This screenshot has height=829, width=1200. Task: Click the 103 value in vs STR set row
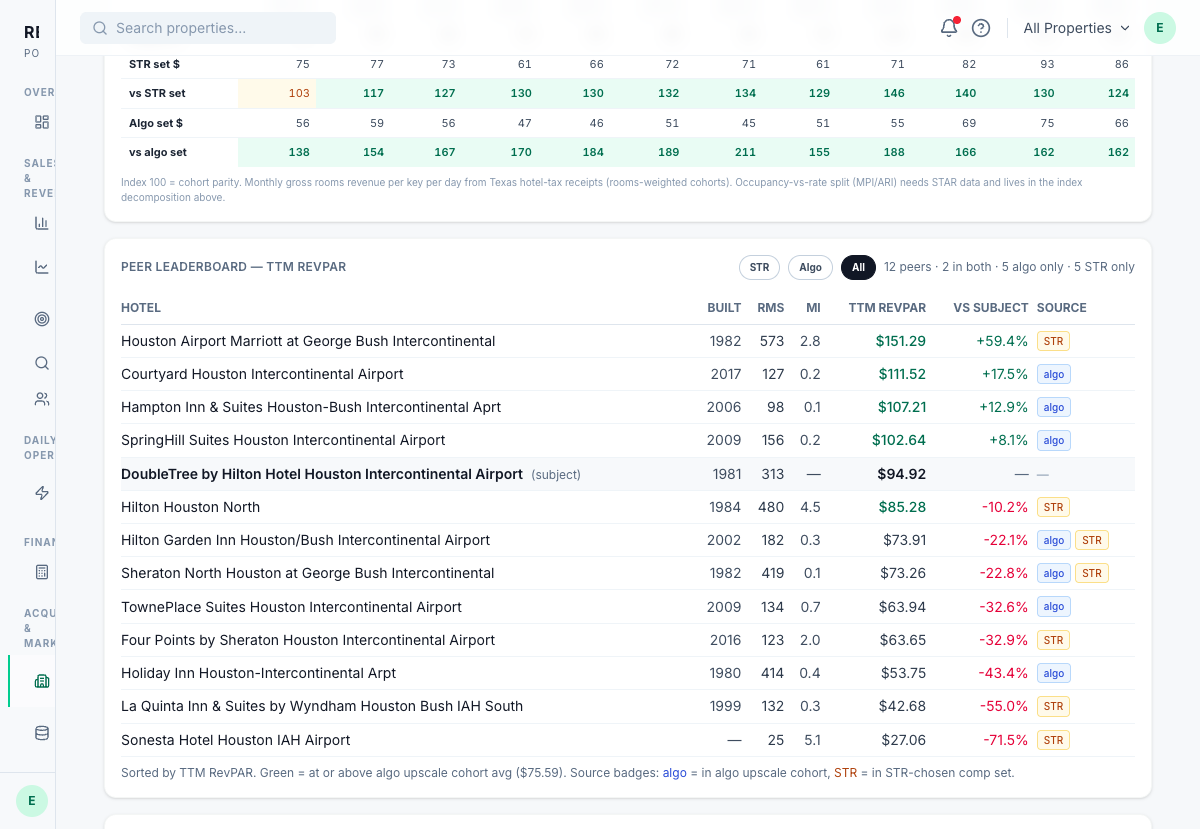(299, 93)
